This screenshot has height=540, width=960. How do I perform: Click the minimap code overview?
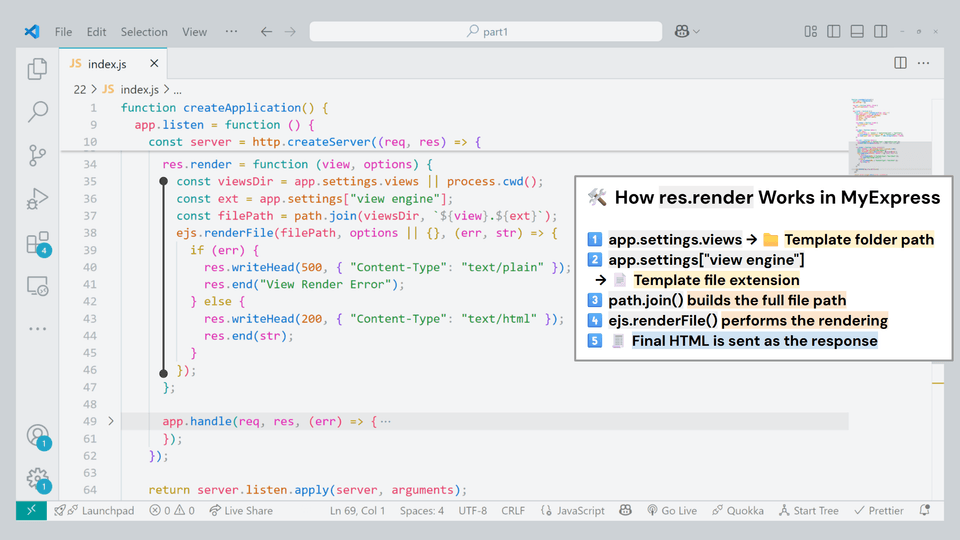[x=891, y=136]
